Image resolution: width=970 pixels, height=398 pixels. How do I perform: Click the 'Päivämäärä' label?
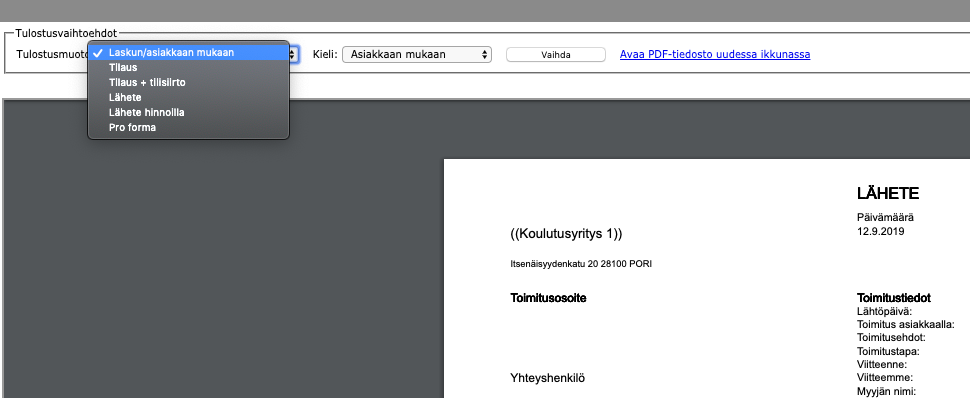tap(885, 218)
